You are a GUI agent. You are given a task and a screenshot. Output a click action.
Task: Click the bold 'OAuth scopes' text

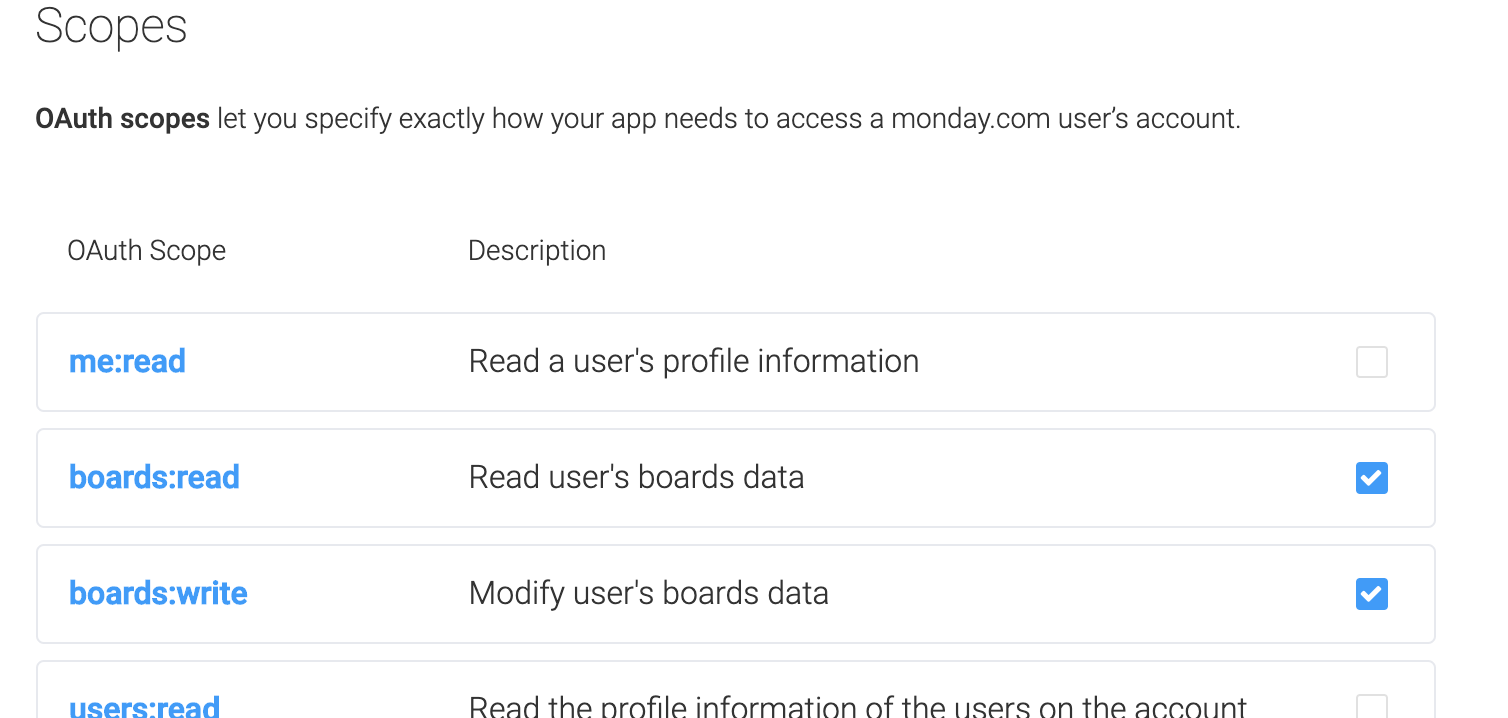coord(122,119)
